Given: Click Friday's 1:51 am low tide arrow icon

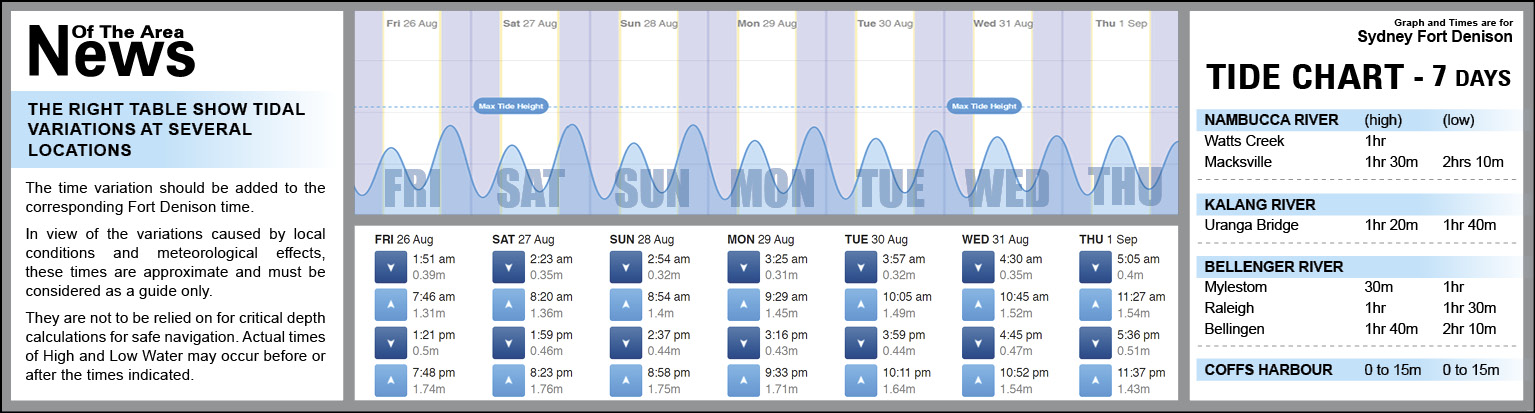Looking at the screenshot, I should click(389, 266).
